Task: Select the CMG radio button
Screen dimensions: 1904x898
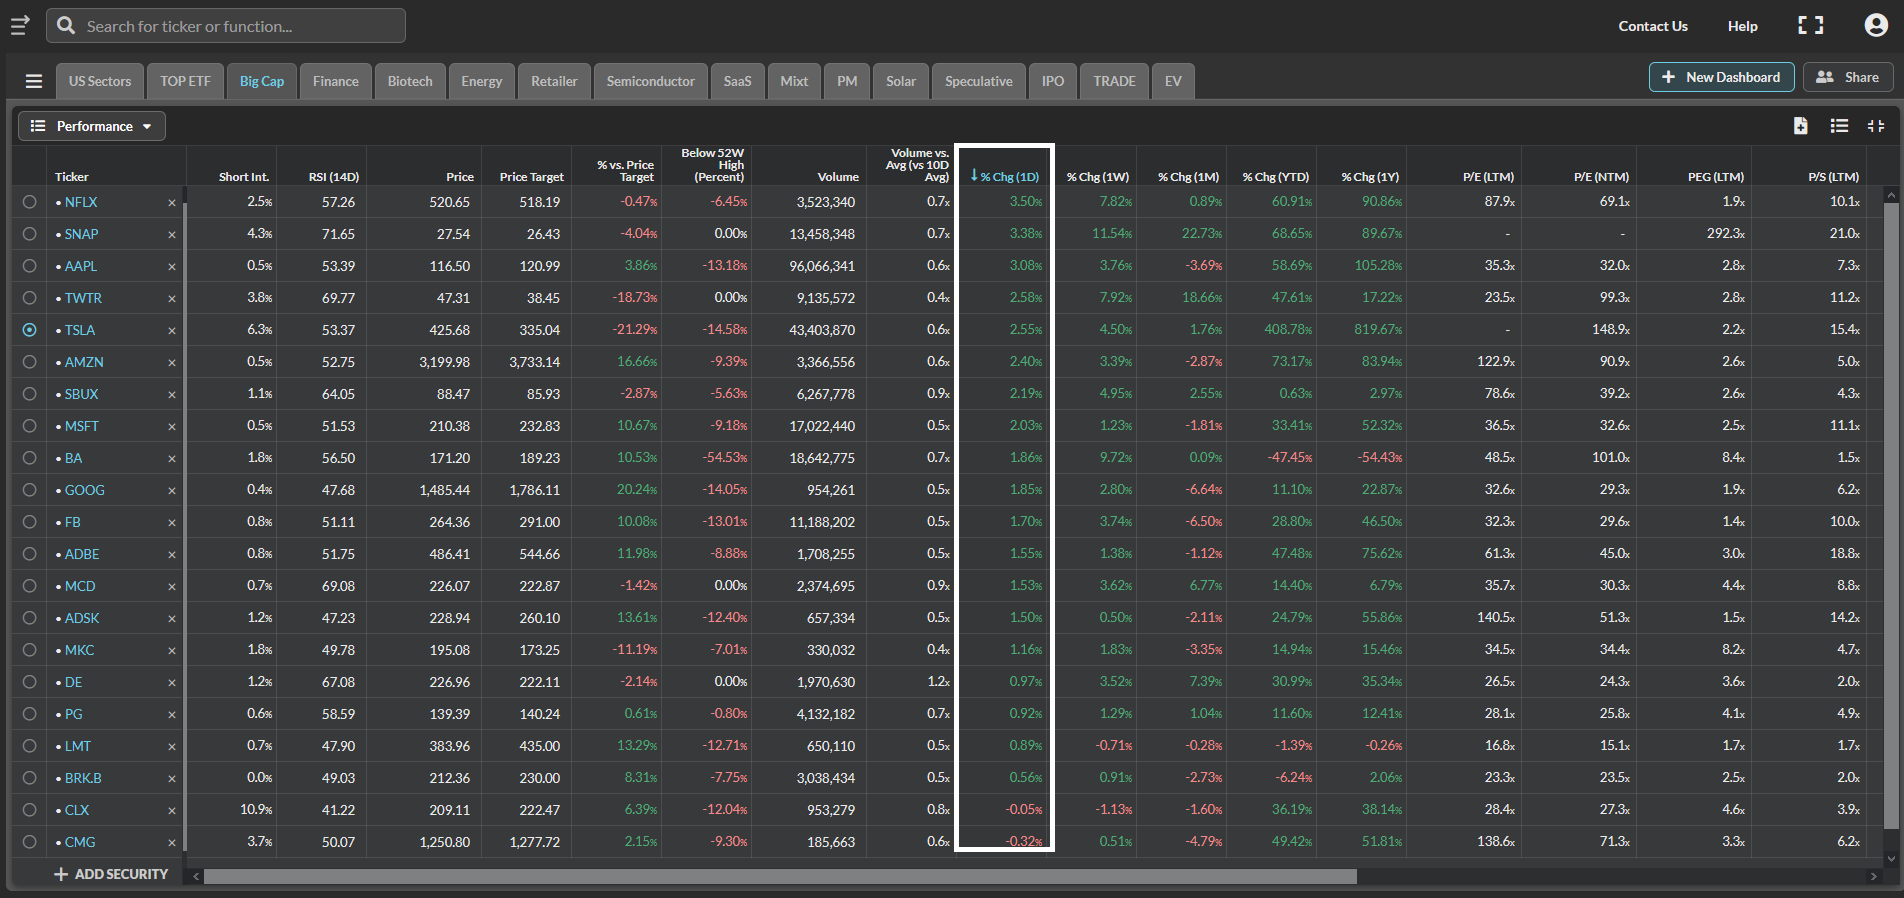Action: tap(29, 842)
